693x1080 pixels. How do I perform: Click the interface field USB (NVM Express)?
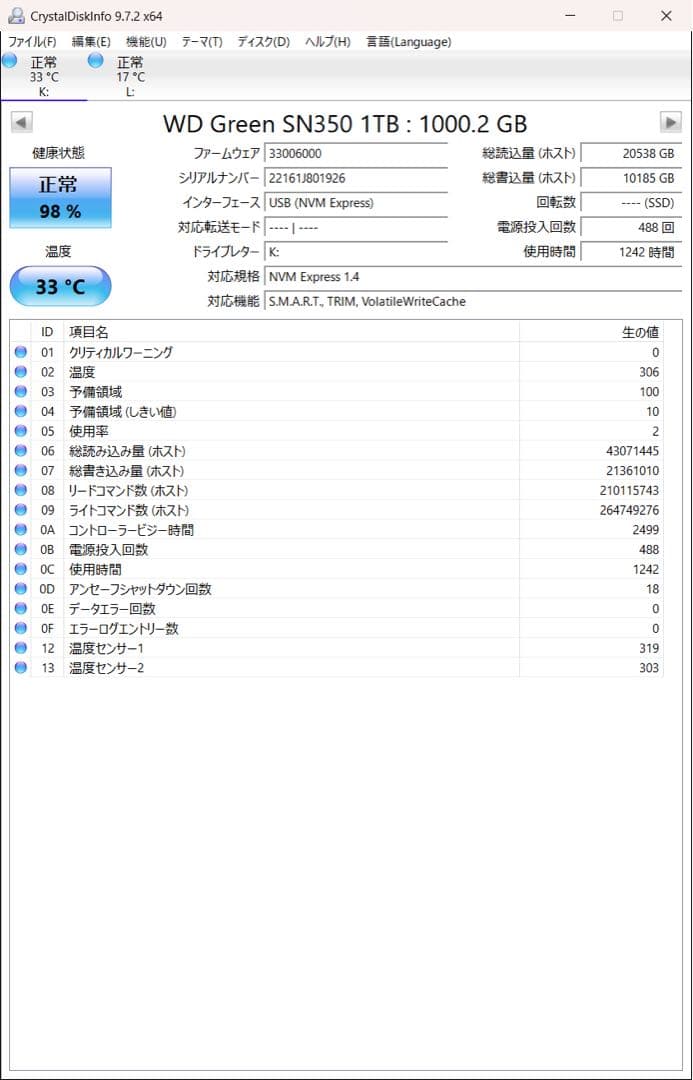pyautogui.click(x=356, y=202)
